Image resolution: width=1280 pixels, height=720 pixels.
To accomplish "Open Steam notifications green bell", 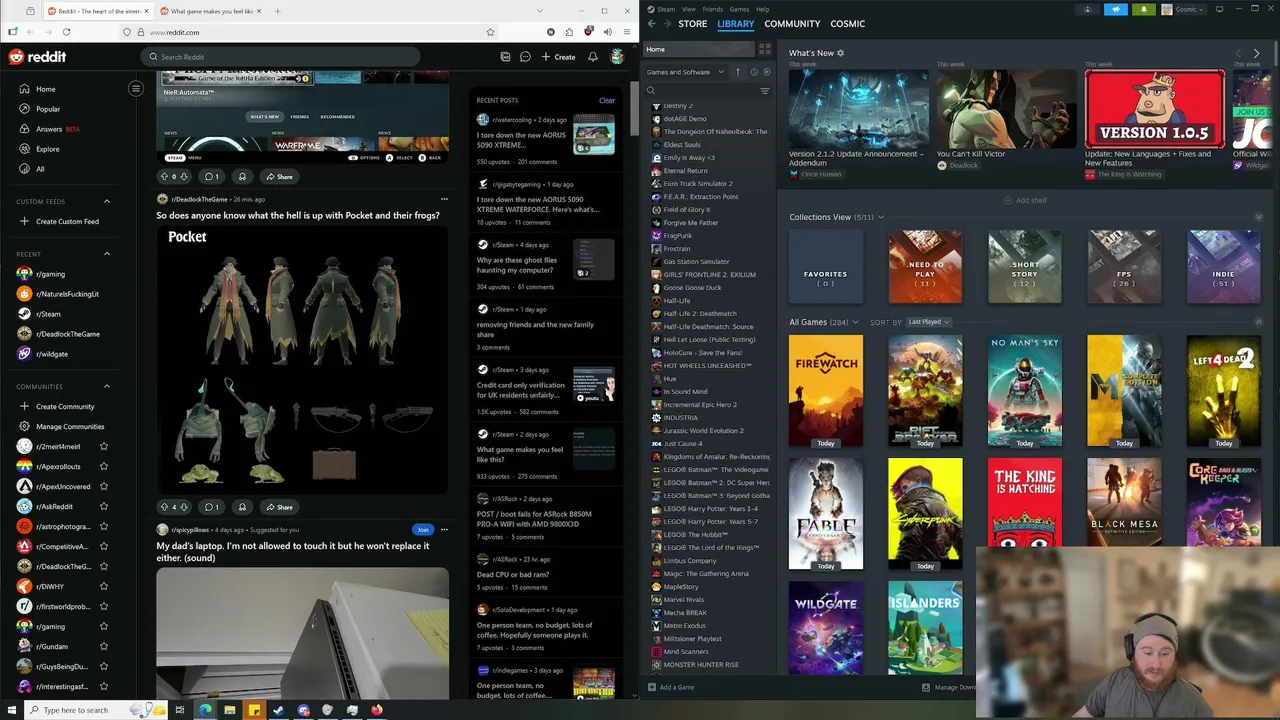I will pos(1144,9).
